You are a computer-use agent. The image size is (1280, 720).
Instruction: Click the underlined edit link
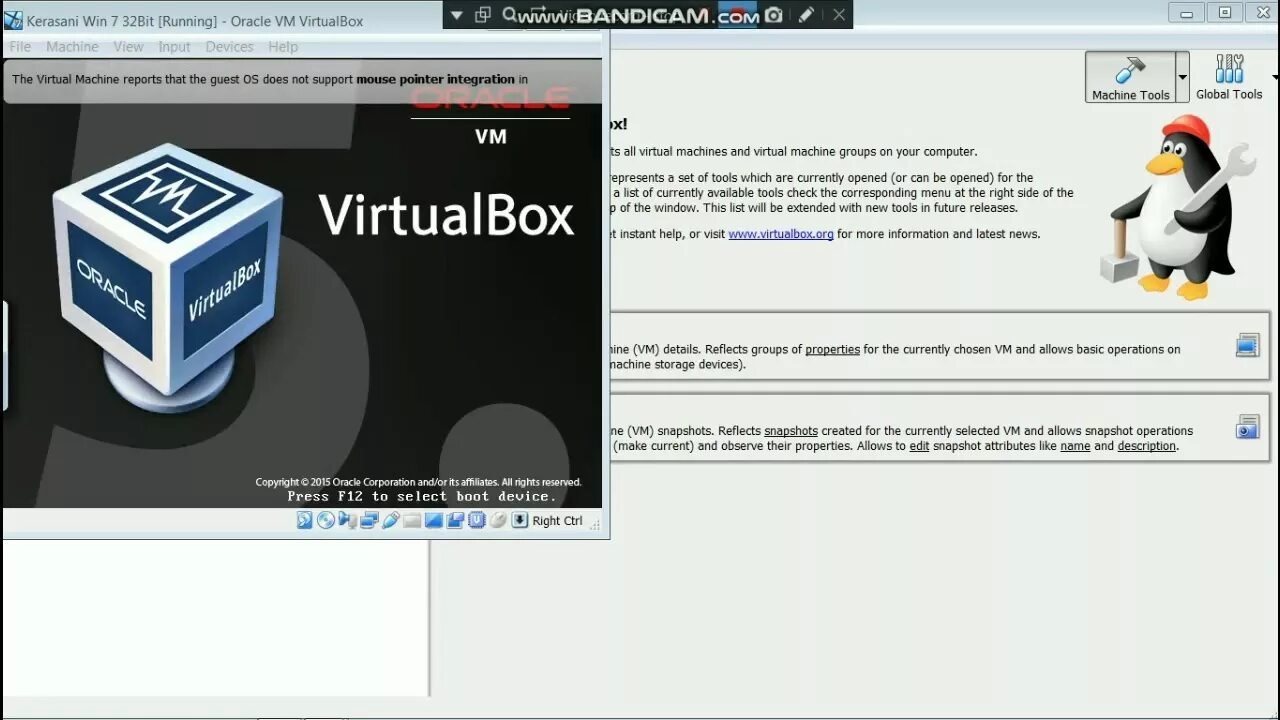tap(919, 446)
